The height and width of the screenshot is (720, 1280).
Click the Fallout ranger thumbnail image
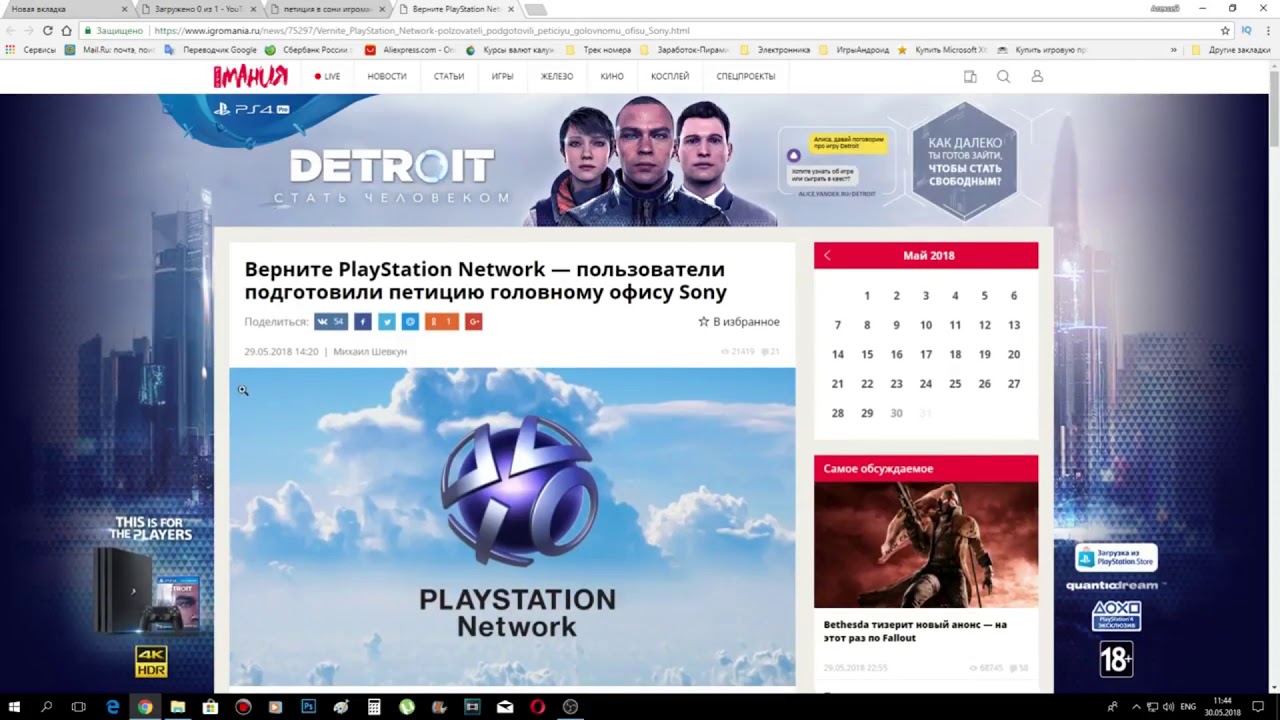926,545
